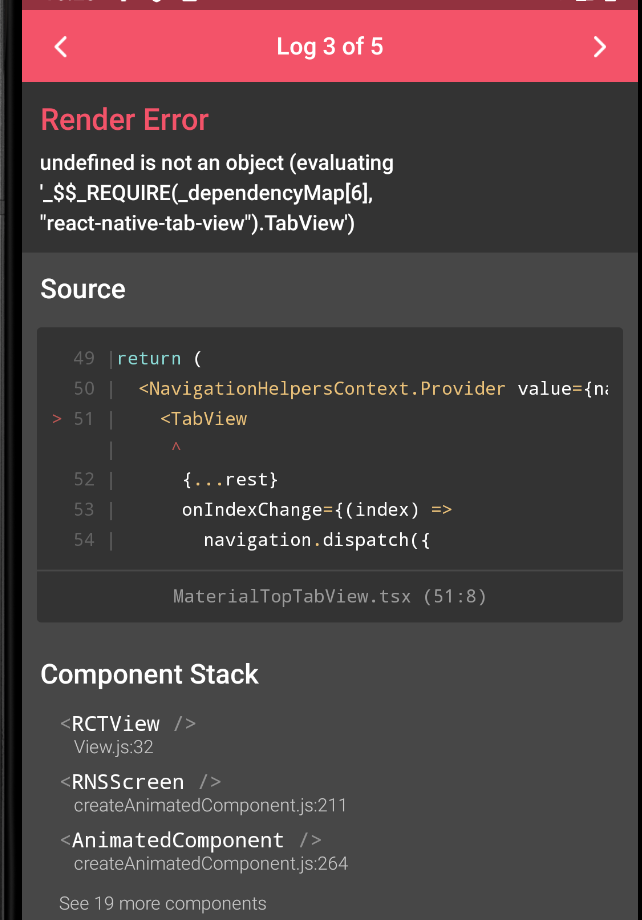Click the highlighted <TabView code on line 51
This screenshot has height=920, width=642.
click(x=203, y=418)
